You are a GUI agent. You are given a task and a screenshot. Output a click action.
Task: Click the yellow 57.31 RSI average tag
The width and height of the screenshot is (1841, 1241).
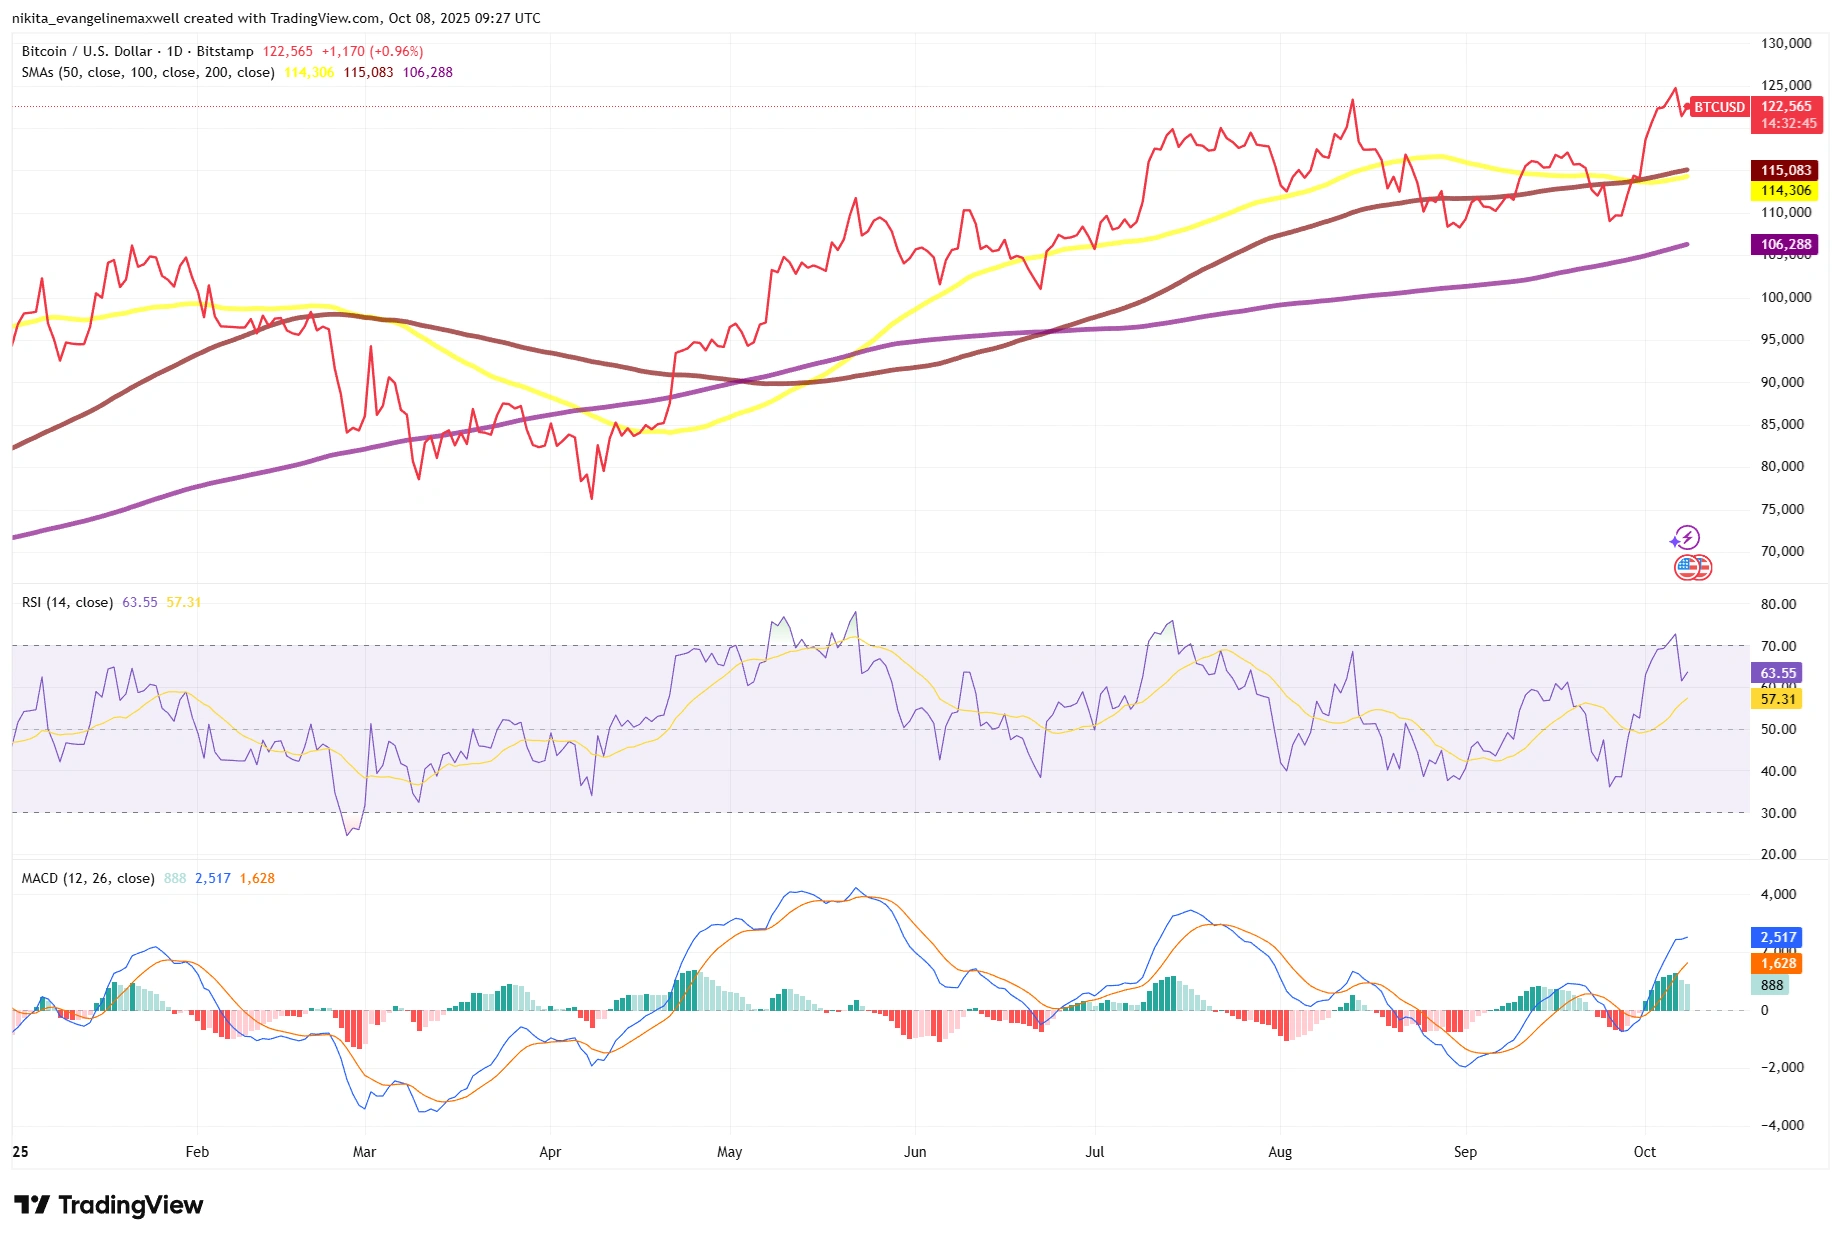tap(1777, 699)
